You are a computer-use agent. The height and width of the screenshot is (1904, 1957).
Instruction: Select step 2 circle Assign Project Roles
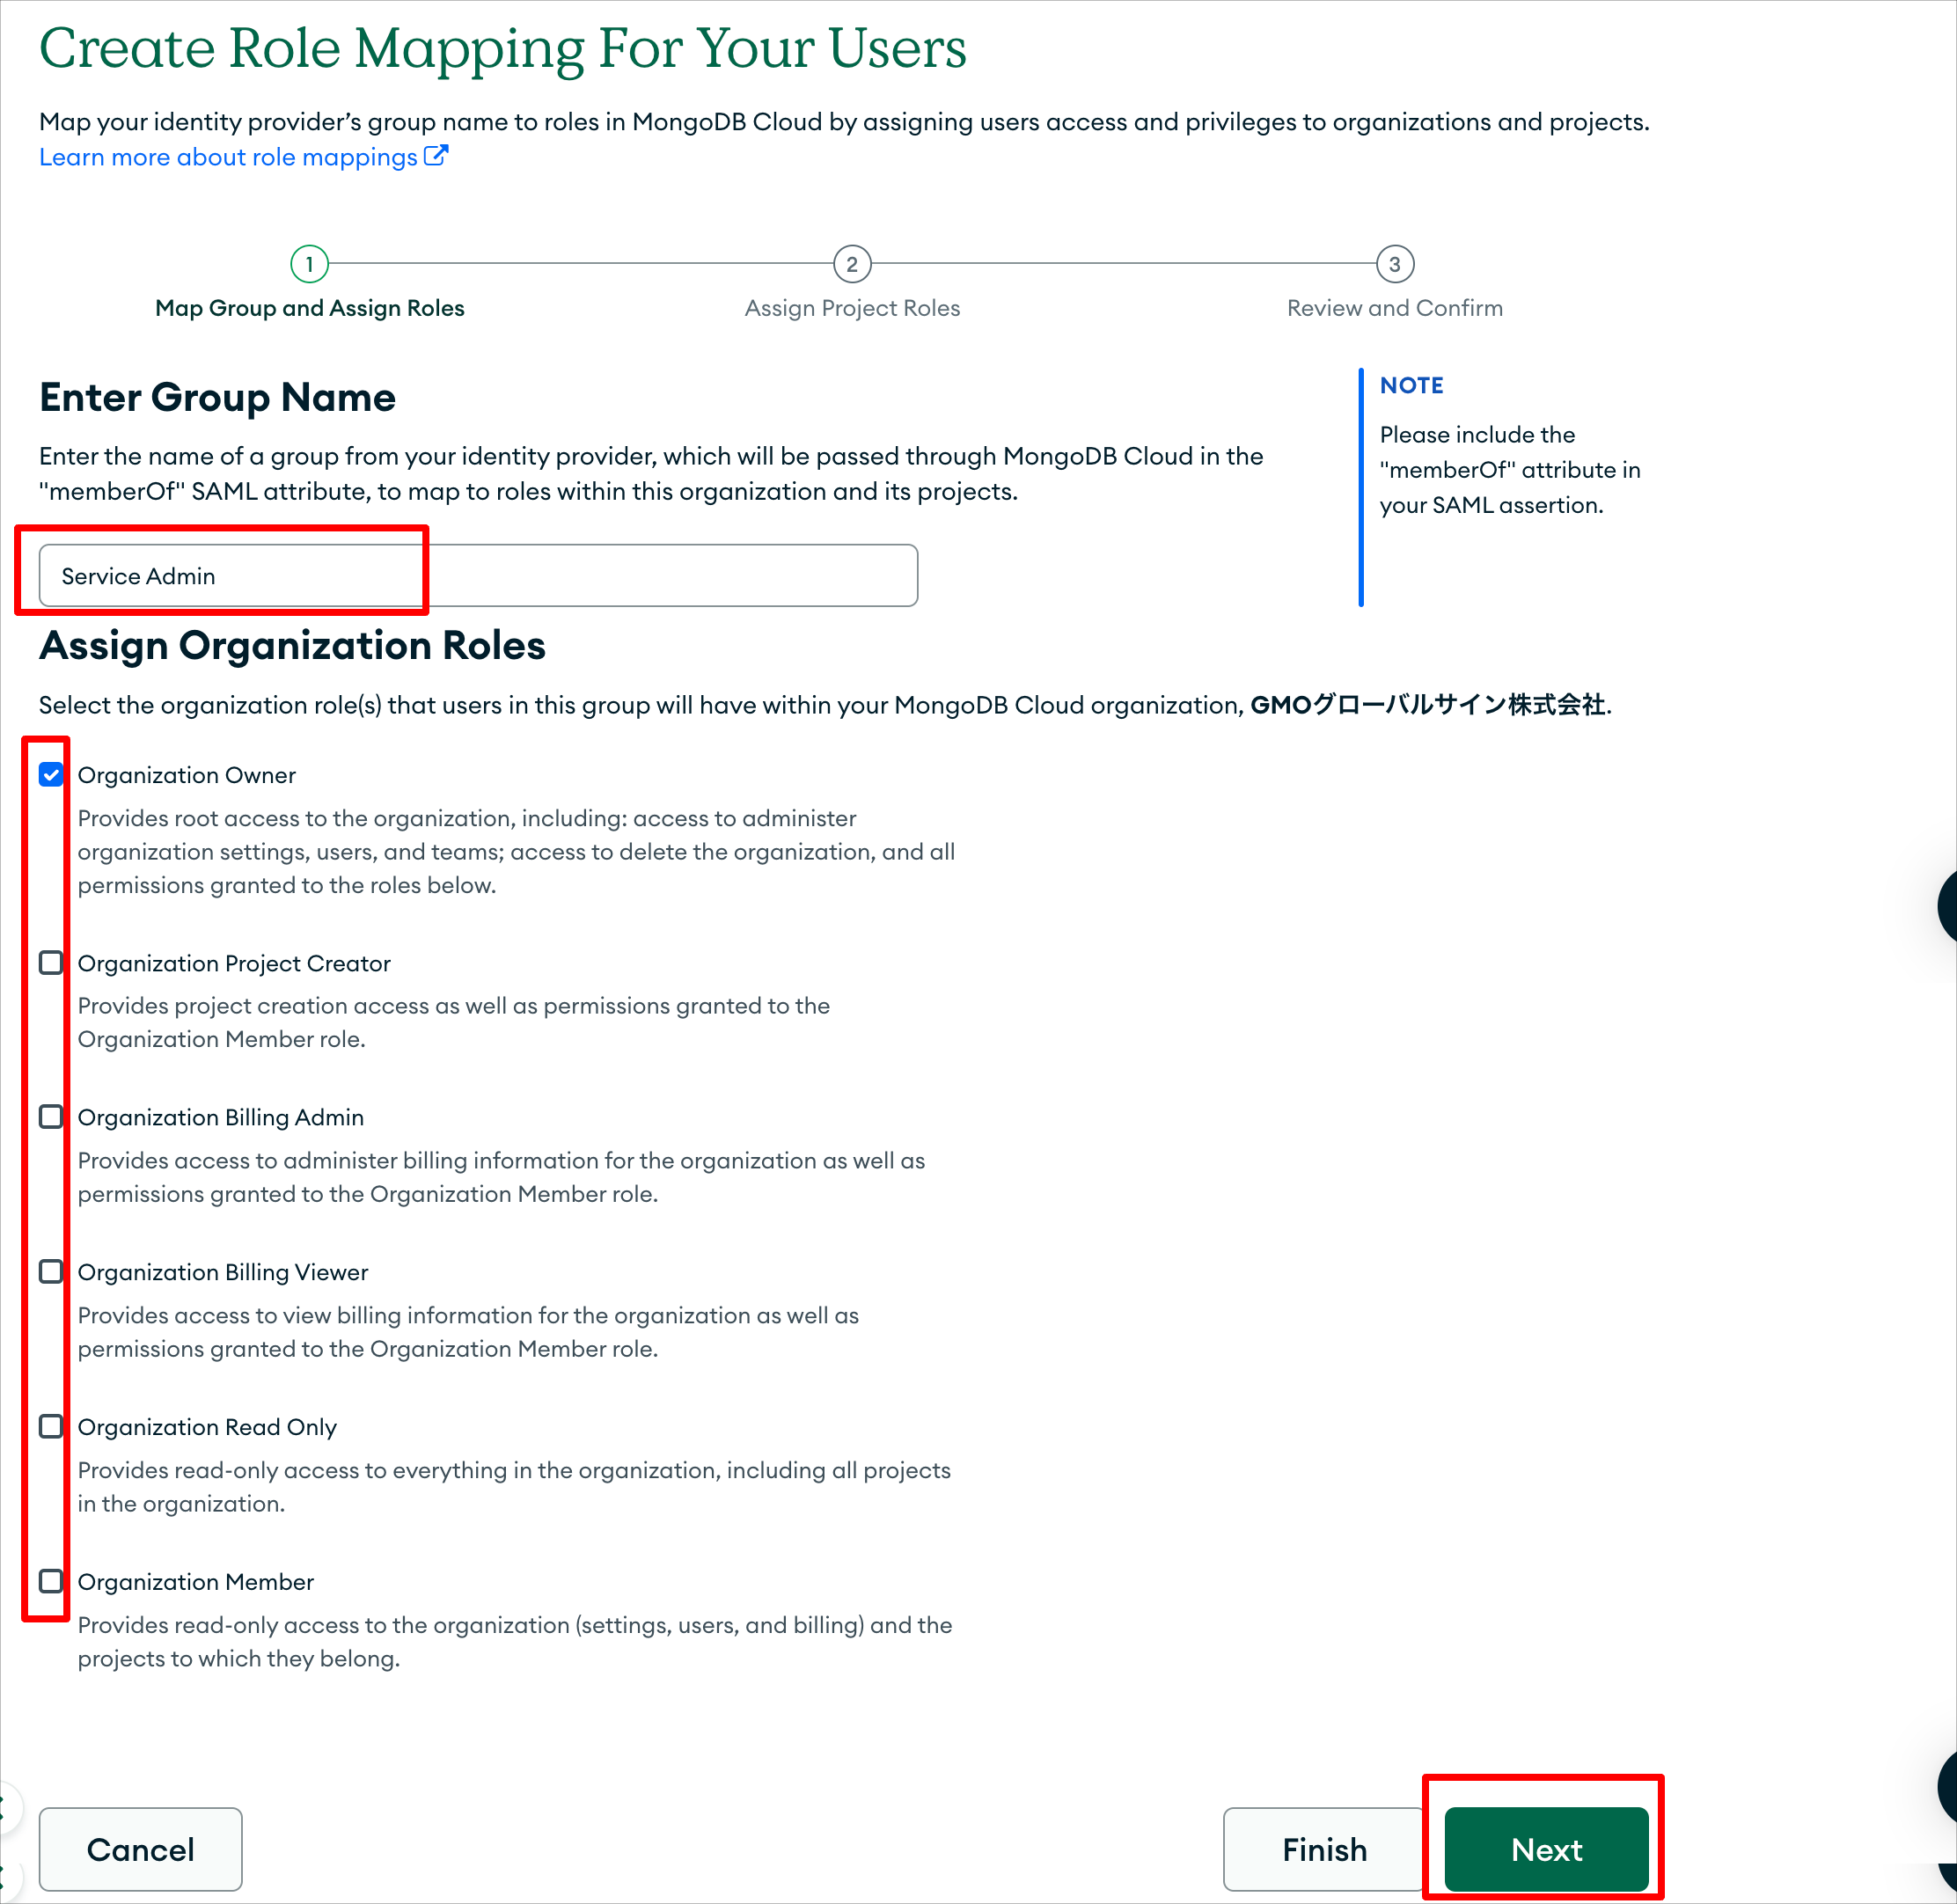click(852, 264)
